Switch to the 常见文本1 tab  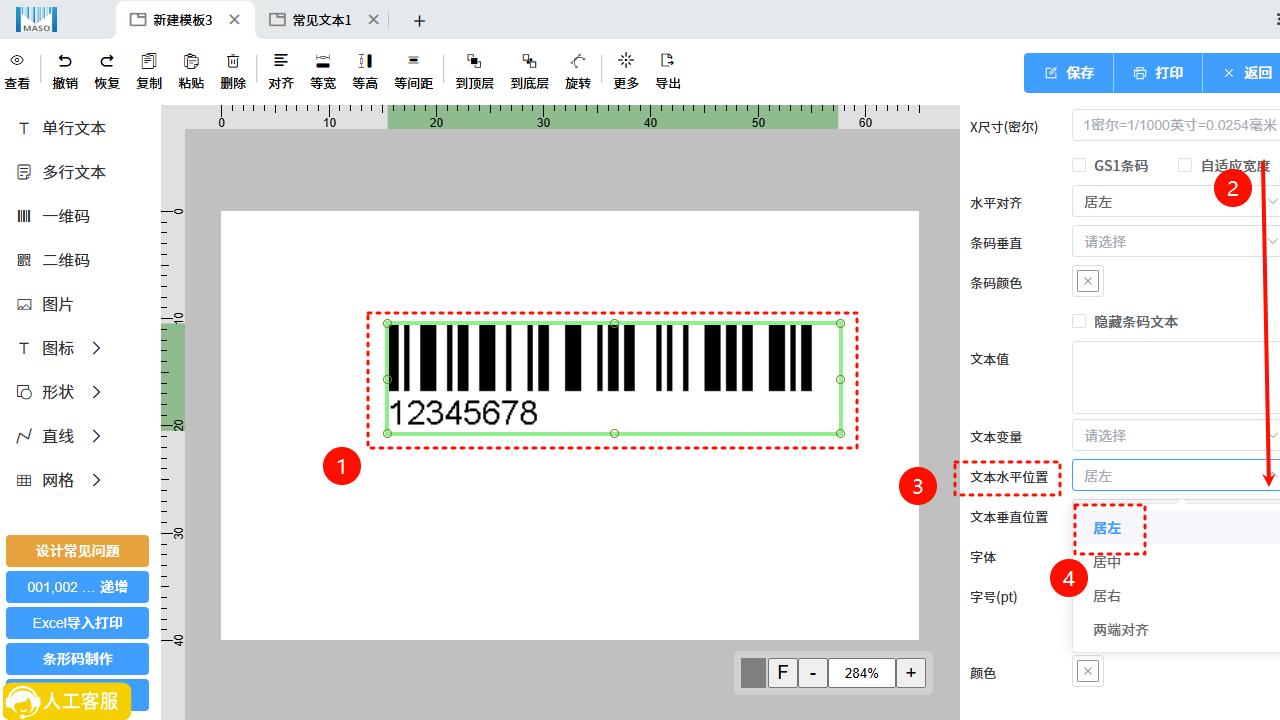pyautogui.click(x=322, y=20)
